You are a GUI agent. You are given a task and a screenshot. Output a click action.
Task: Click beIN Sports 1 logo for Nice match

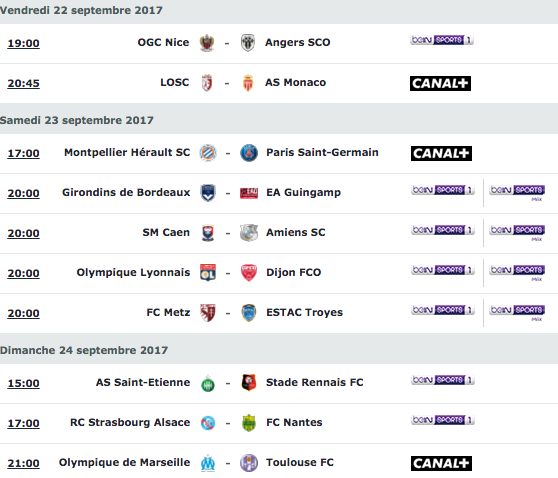coord(442,40)
